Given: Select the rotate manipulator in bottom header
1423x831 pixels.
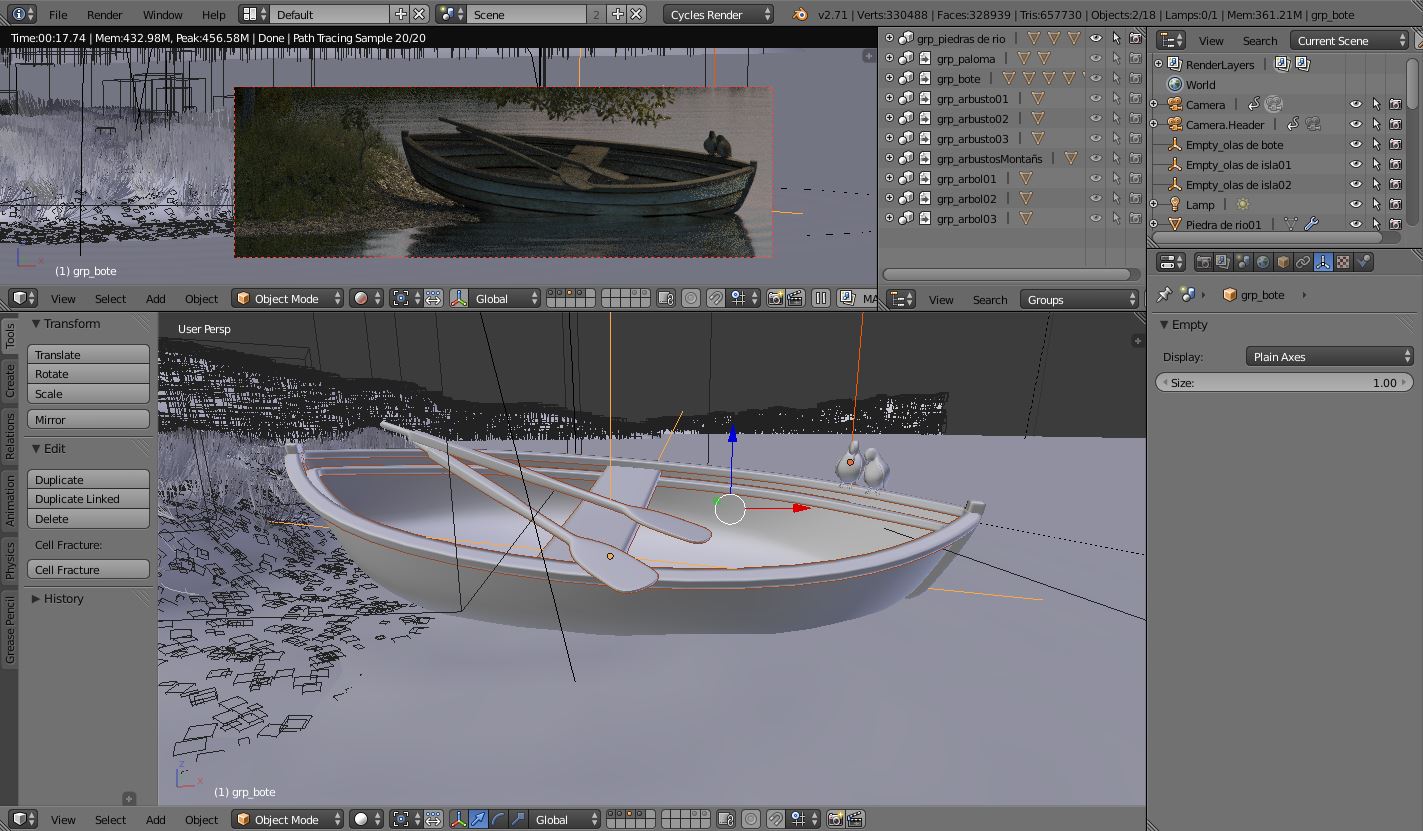Looking at the screenshot, I should click(498, 819).
